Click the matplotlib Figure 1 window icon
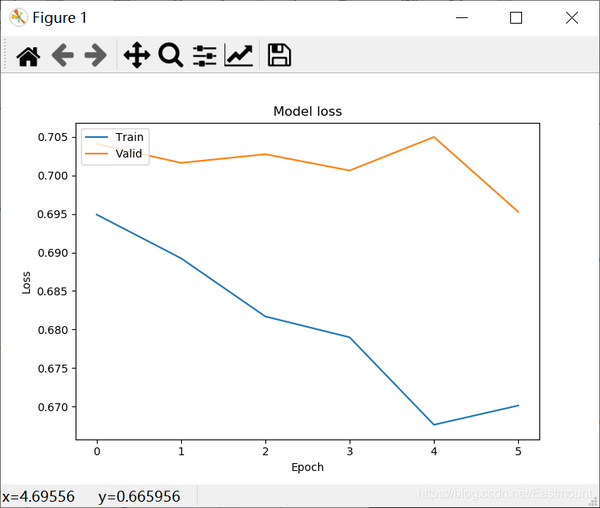 point(18,18)
